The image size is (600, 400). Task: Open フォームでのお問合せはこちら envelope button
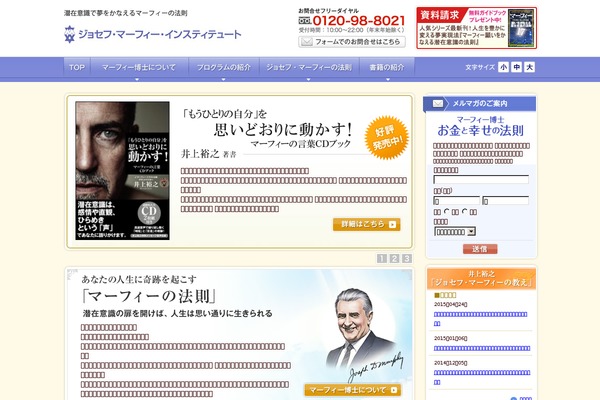pyautogui.click(x=352, y=42)
